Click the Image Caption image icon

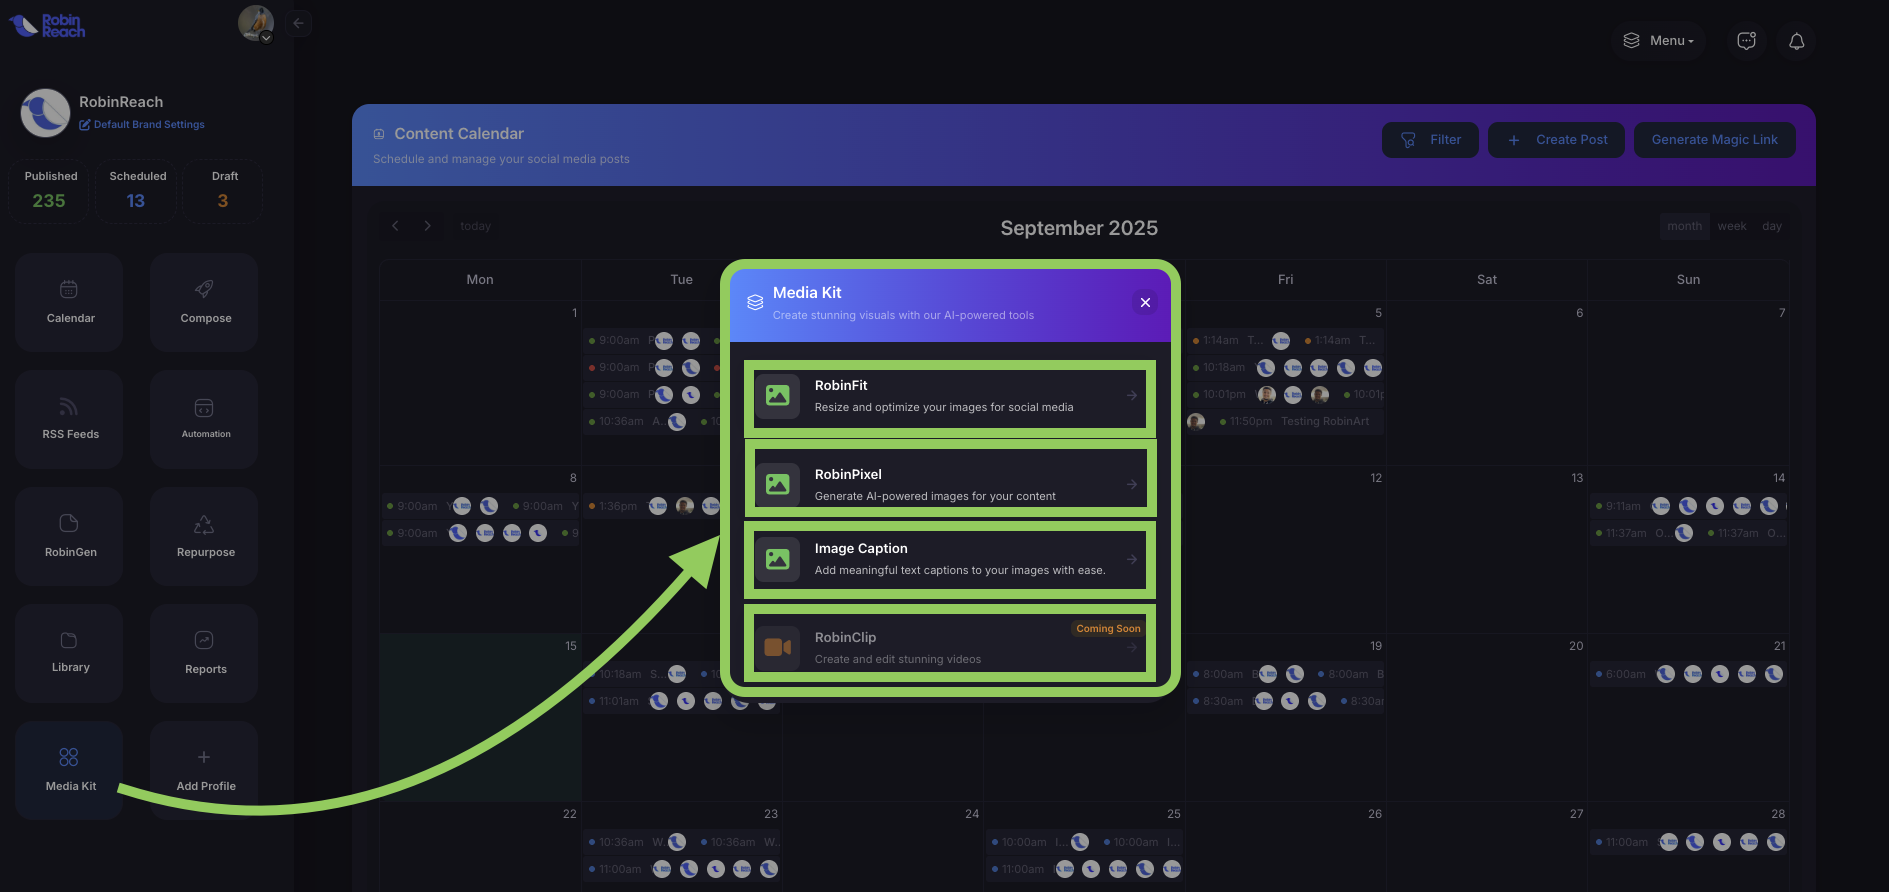[778, 559]
